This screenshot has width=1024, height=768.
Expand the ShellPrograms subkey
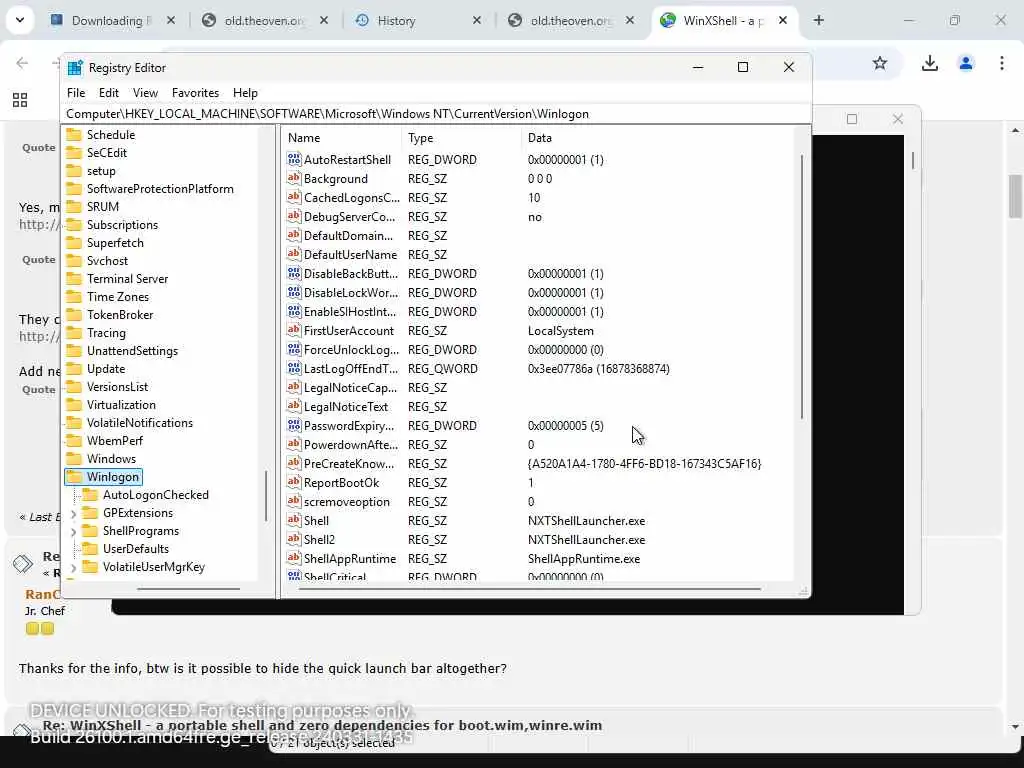point(73,532)
